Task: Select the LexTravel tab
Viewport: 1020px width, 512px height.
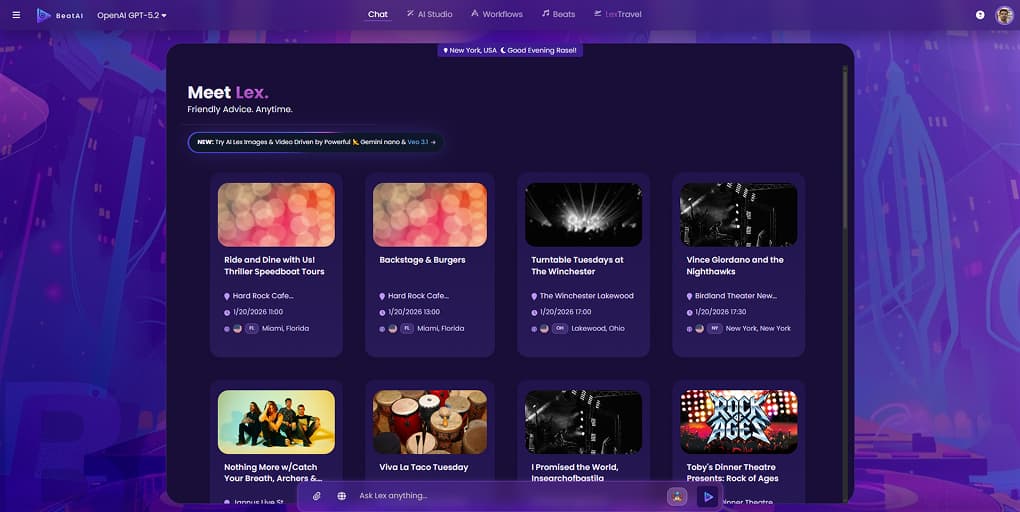Action: [617, 14]
